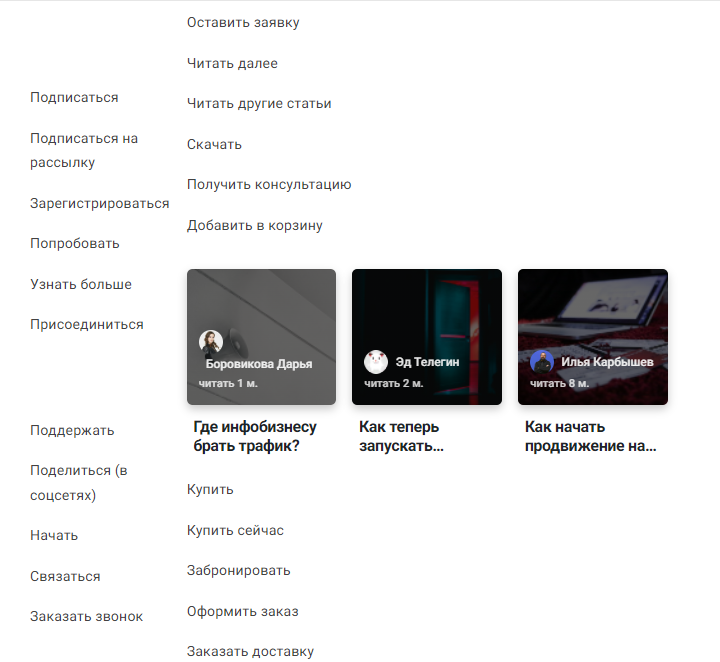
Task: Select "Забронировать" option
Action: click(238, 570)
